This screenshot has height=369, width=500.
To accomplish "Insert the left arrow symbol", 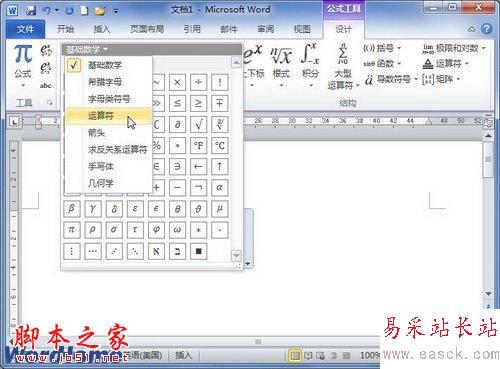I will (199, 166).
